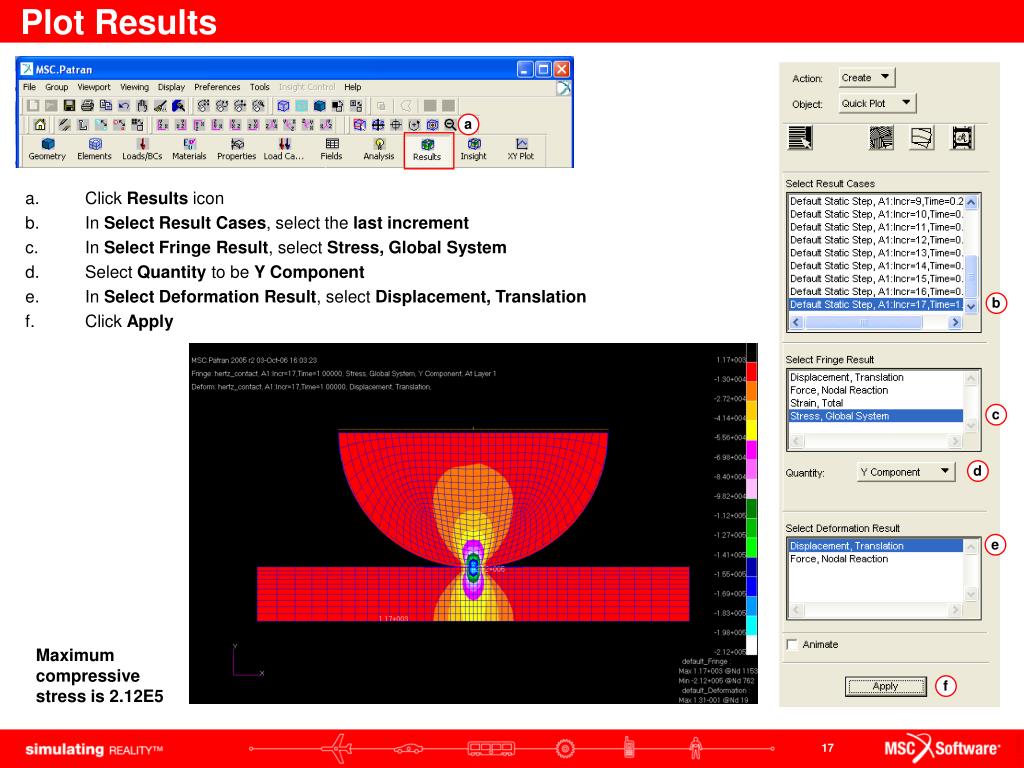Click the red swatch in fringe legend
Screen dimensions: 1024x768
coord(752,372)
